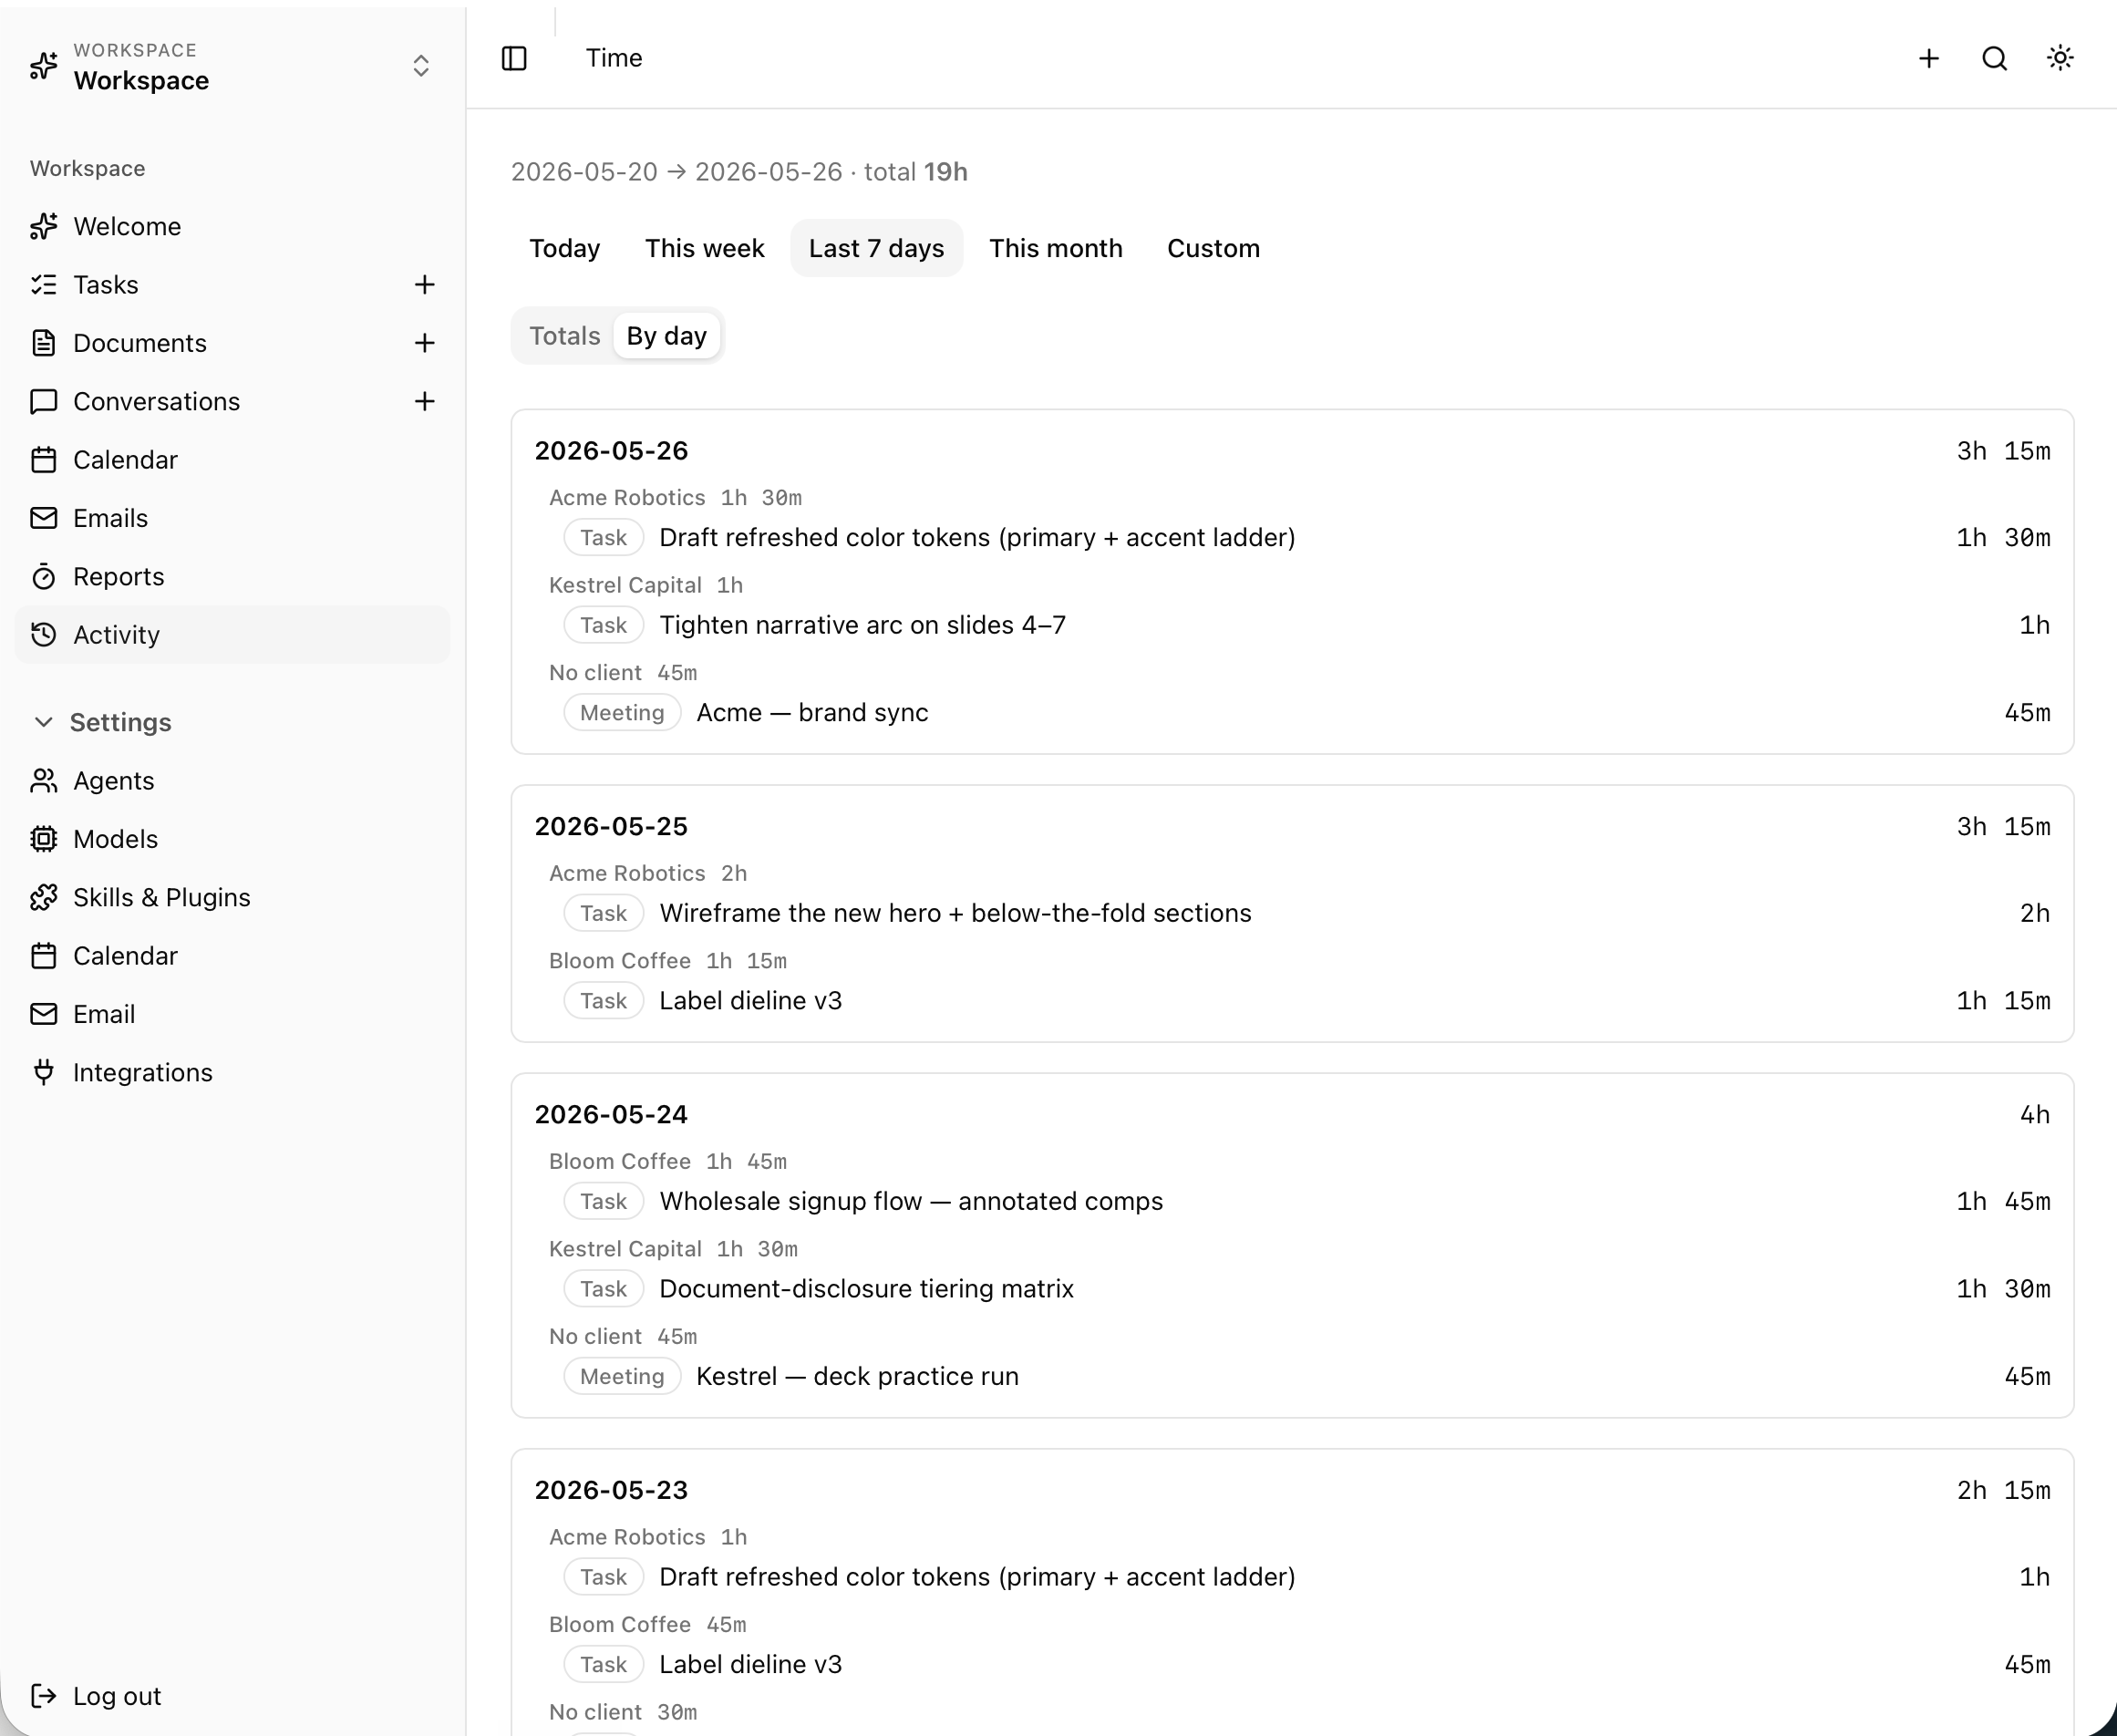Toggle the sidebar panel icon

pyautogui.click(x=514, y=58)
